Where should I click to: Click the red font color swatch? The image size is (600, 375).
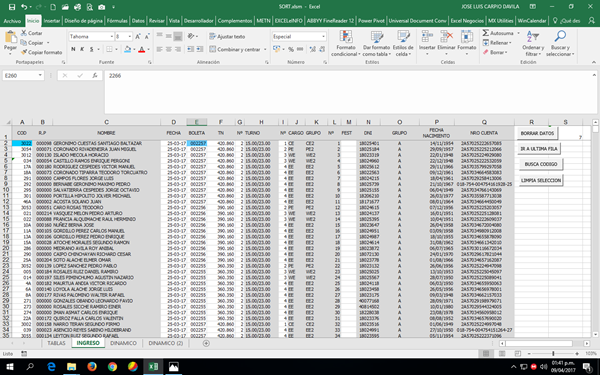click(142, 49)
